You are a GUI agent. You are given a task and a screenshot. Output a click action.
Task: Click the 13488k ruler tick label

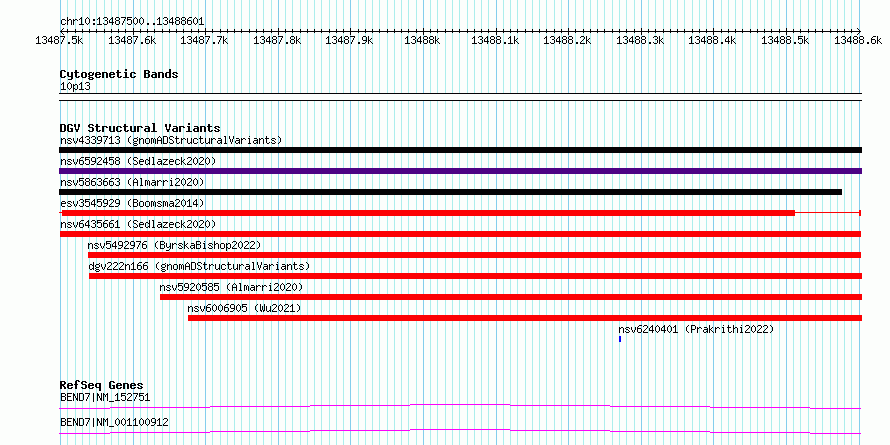pos(422,40)
